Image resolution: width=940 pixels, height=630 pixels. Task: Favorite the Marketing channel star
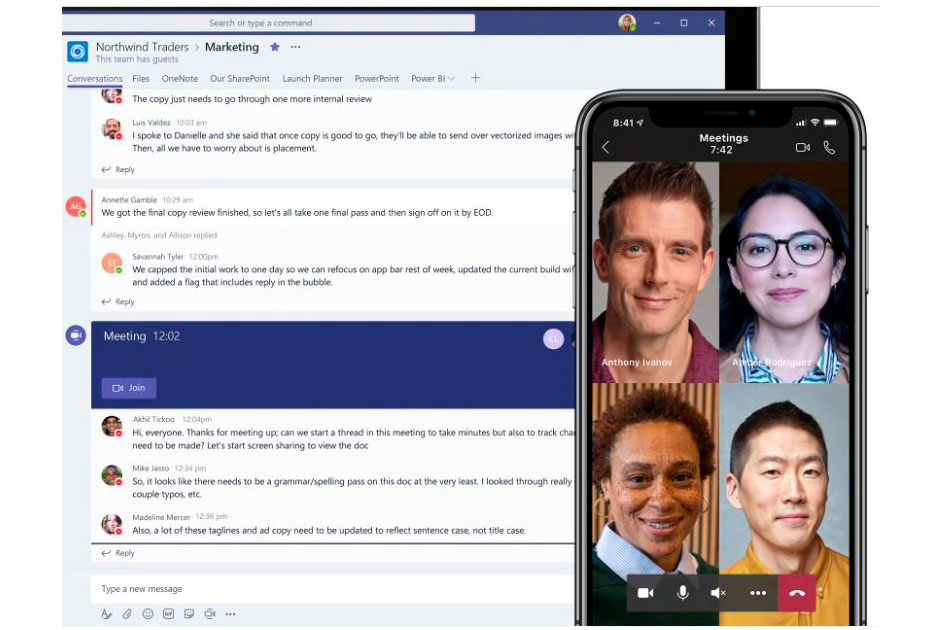tap(275, 47)
